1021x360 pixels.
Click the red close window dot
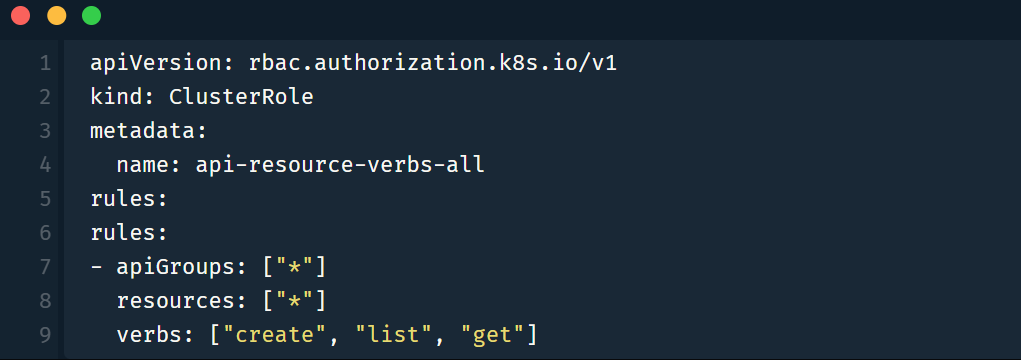point(21,16)
